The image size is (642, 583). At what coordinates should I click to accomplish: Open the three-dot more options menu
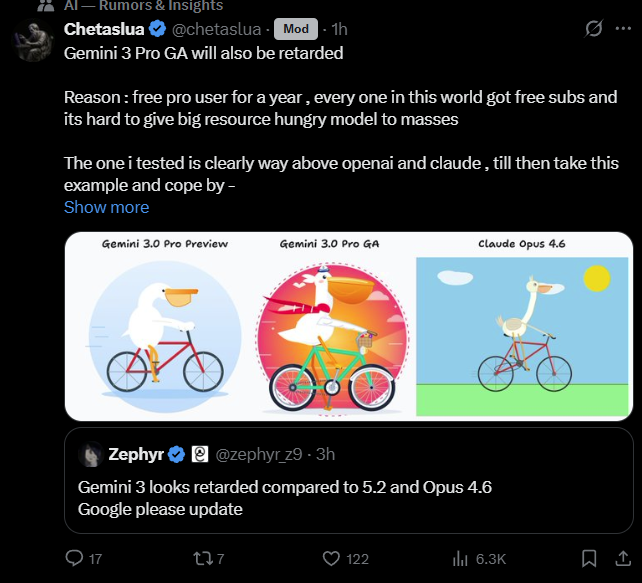pos(625,29)
